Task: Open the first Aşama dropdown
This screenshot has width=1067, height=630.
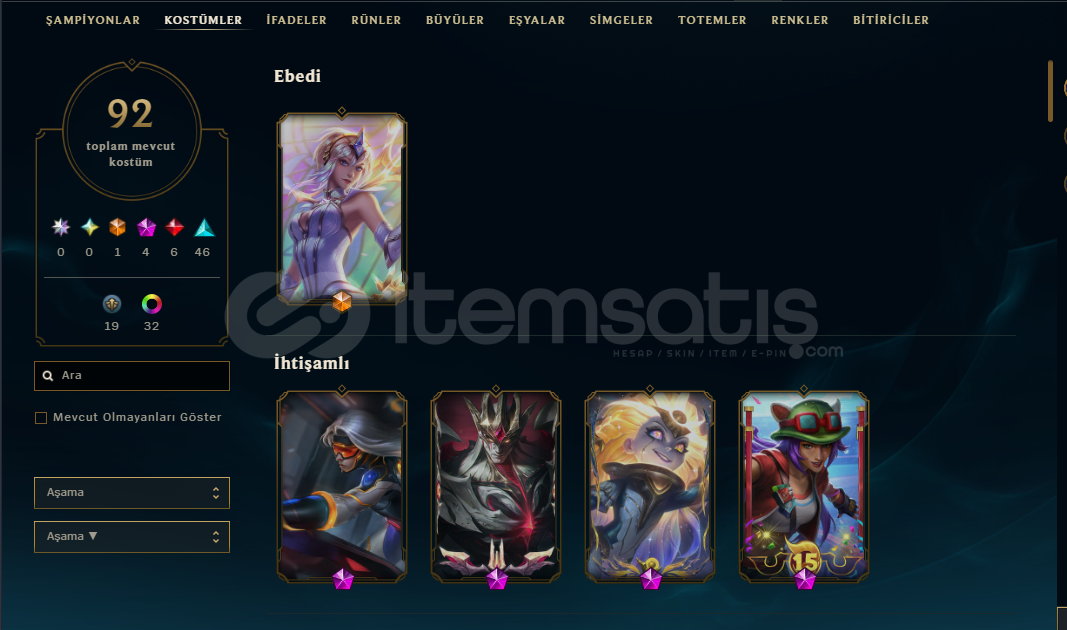Action: pyautogui.click(x=132, y=493)
